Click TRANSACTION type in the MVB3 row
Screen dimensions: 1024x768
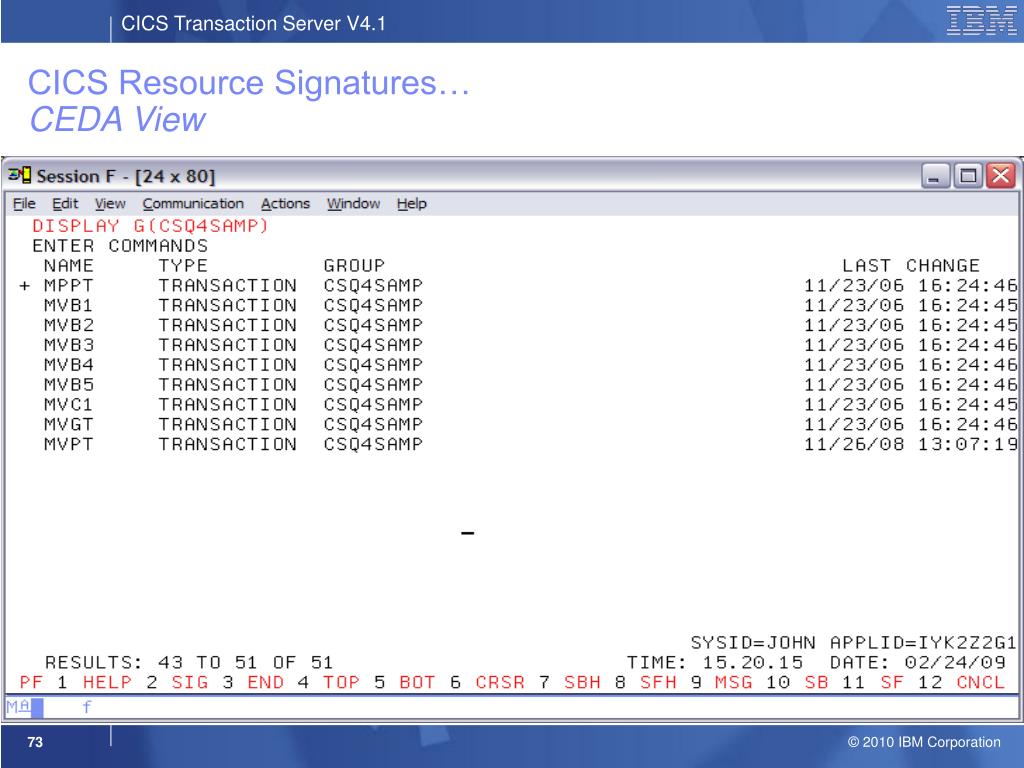tap(227, 345)
